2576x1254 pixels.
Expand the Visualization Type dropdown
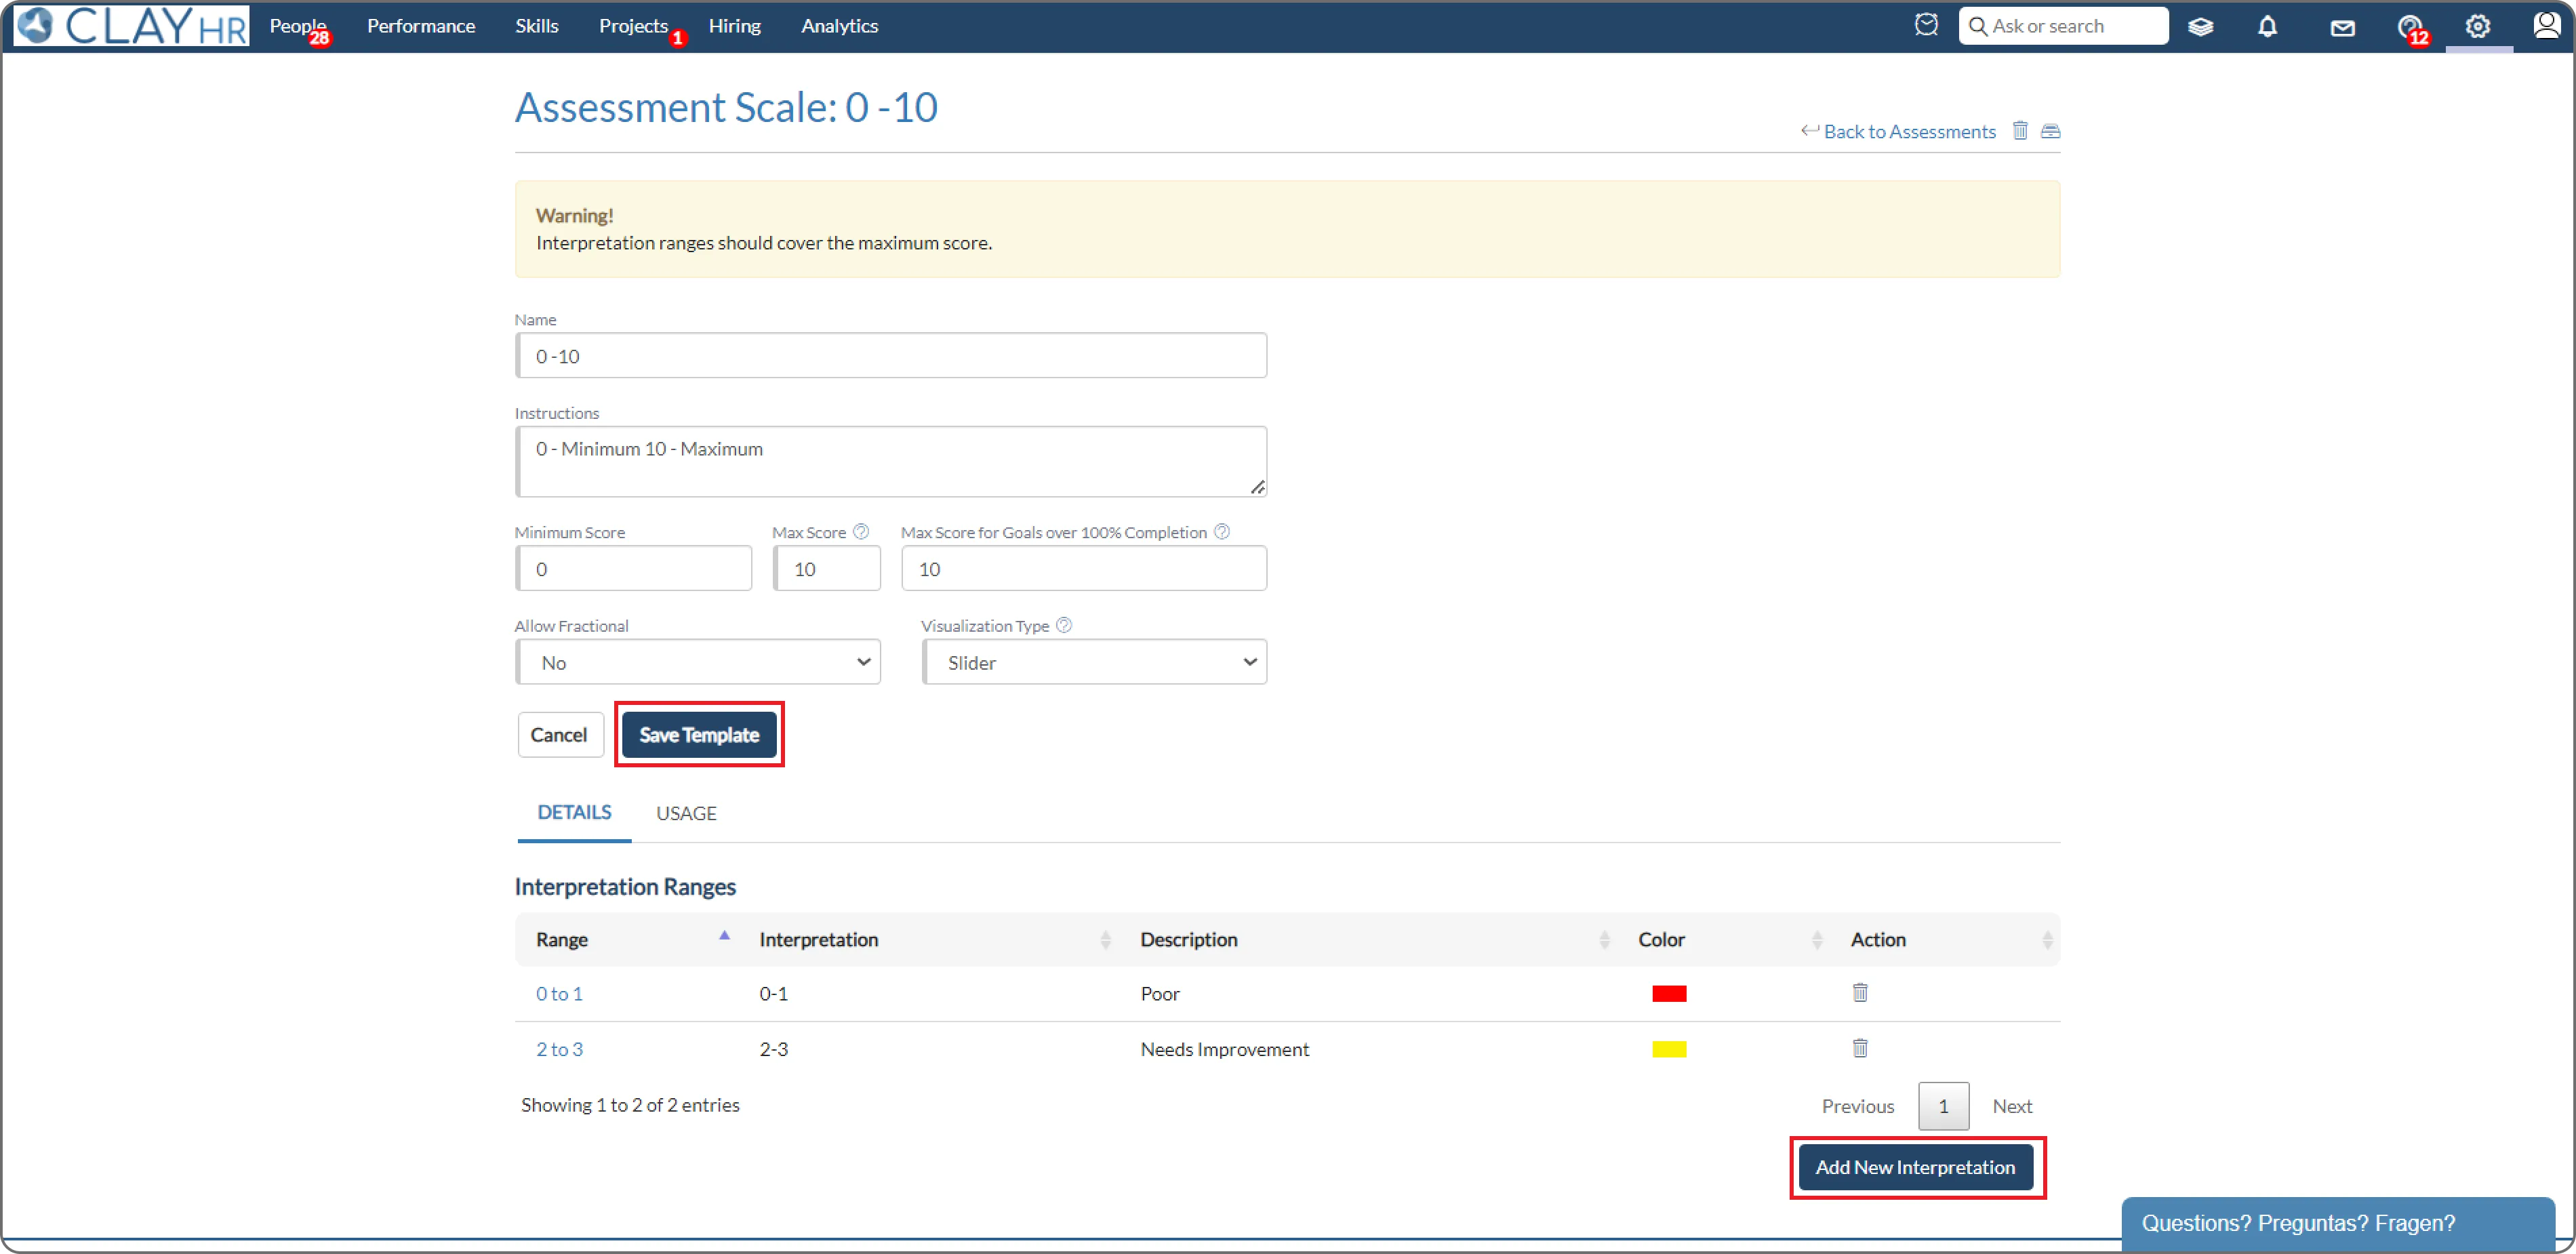(x=1094, y=662)
